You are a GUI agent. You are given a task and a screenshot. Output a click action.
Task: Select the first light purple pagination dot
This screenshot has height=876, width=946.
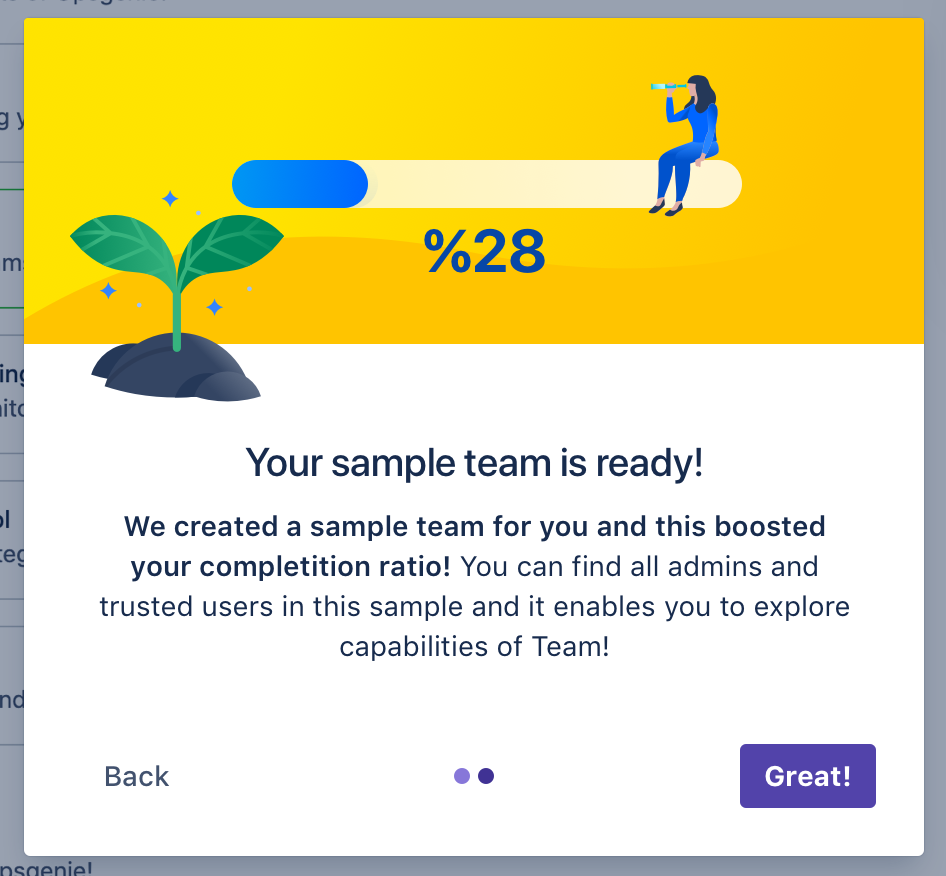(462, 776)
